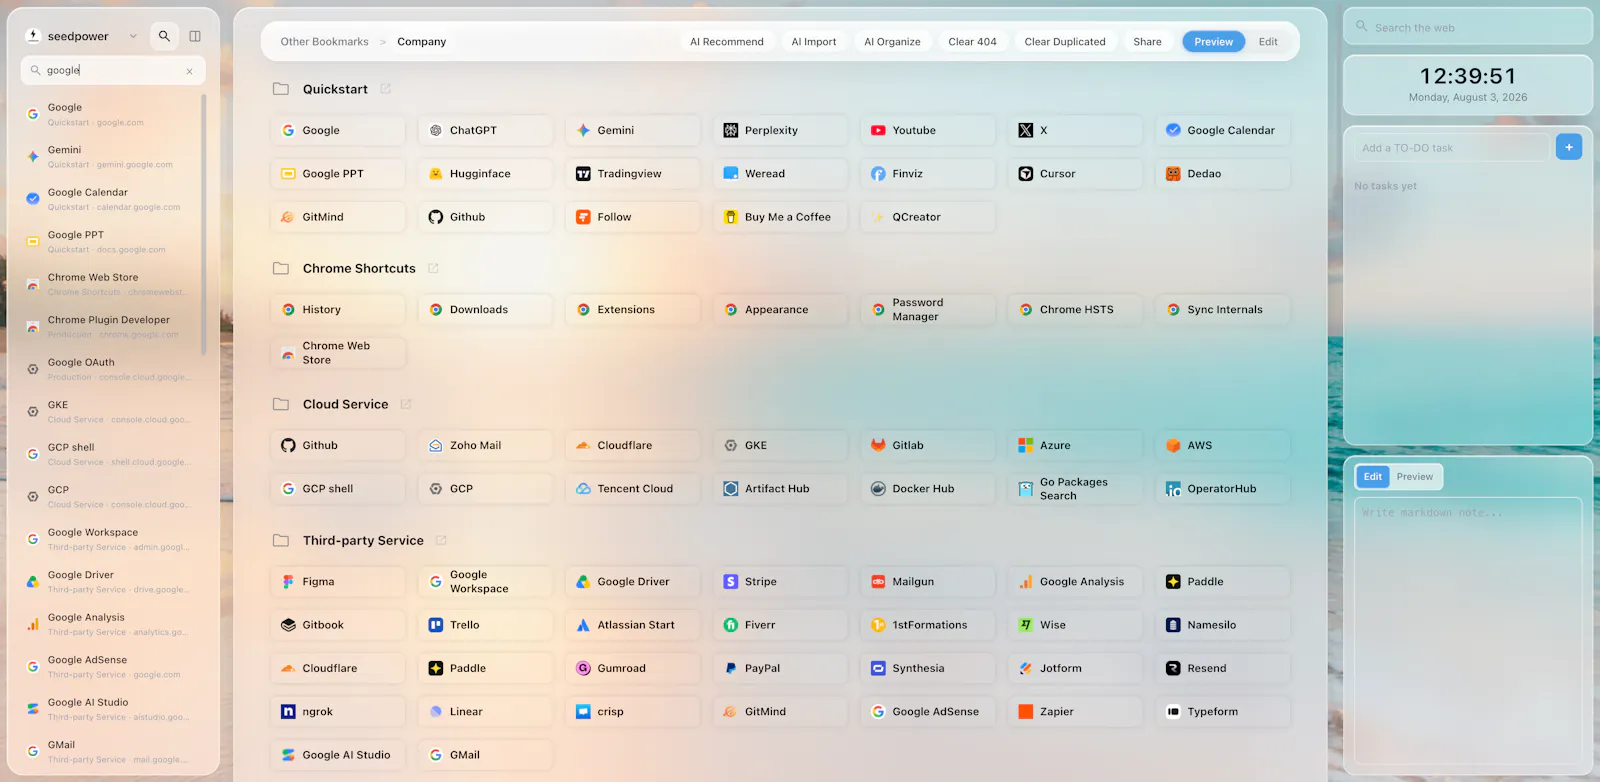Screen dimensions: 1600x782
Task: Click the Quickstart folder icon
Action: 281,89
